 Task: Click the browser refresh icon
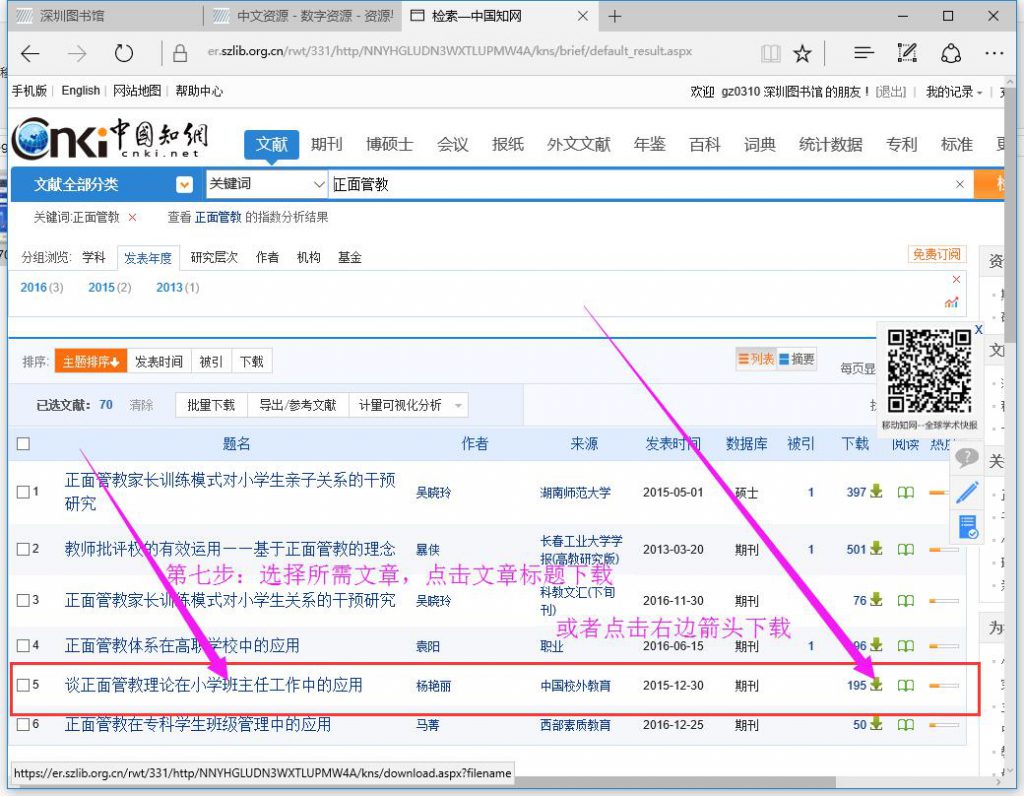tap(124, 53)
